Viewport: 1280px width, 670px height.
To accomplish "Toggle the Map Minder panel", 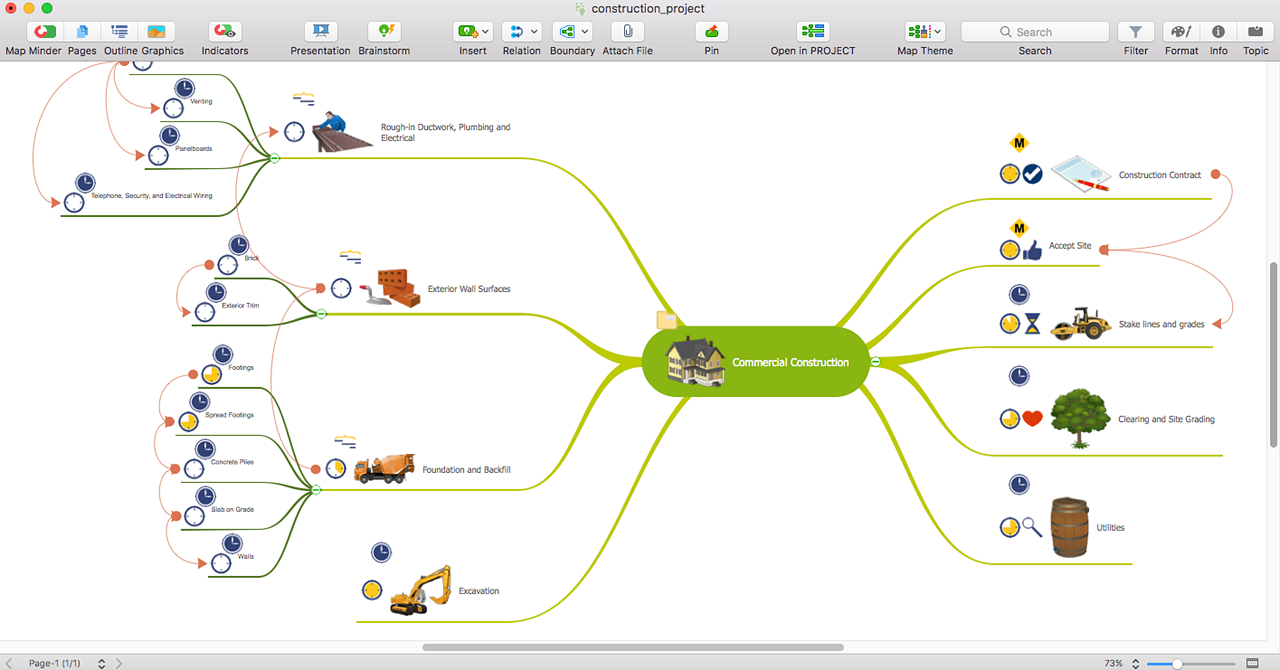I will pyautogui.click(x=45, y=32).
